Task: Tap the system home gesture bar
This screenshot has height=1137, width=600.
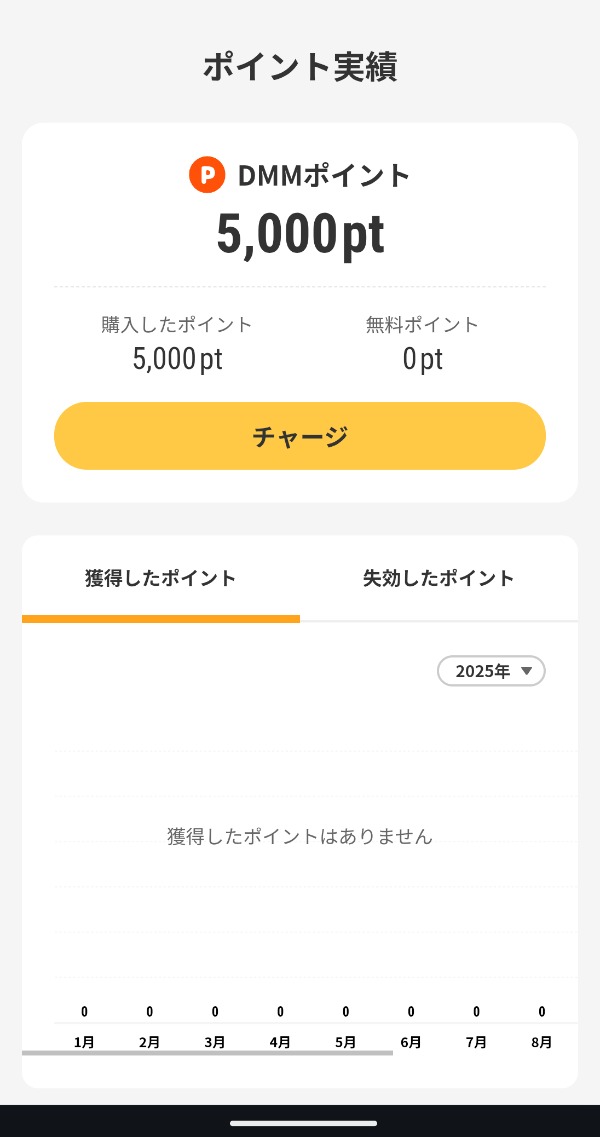Action: [x=303, y=1123]
